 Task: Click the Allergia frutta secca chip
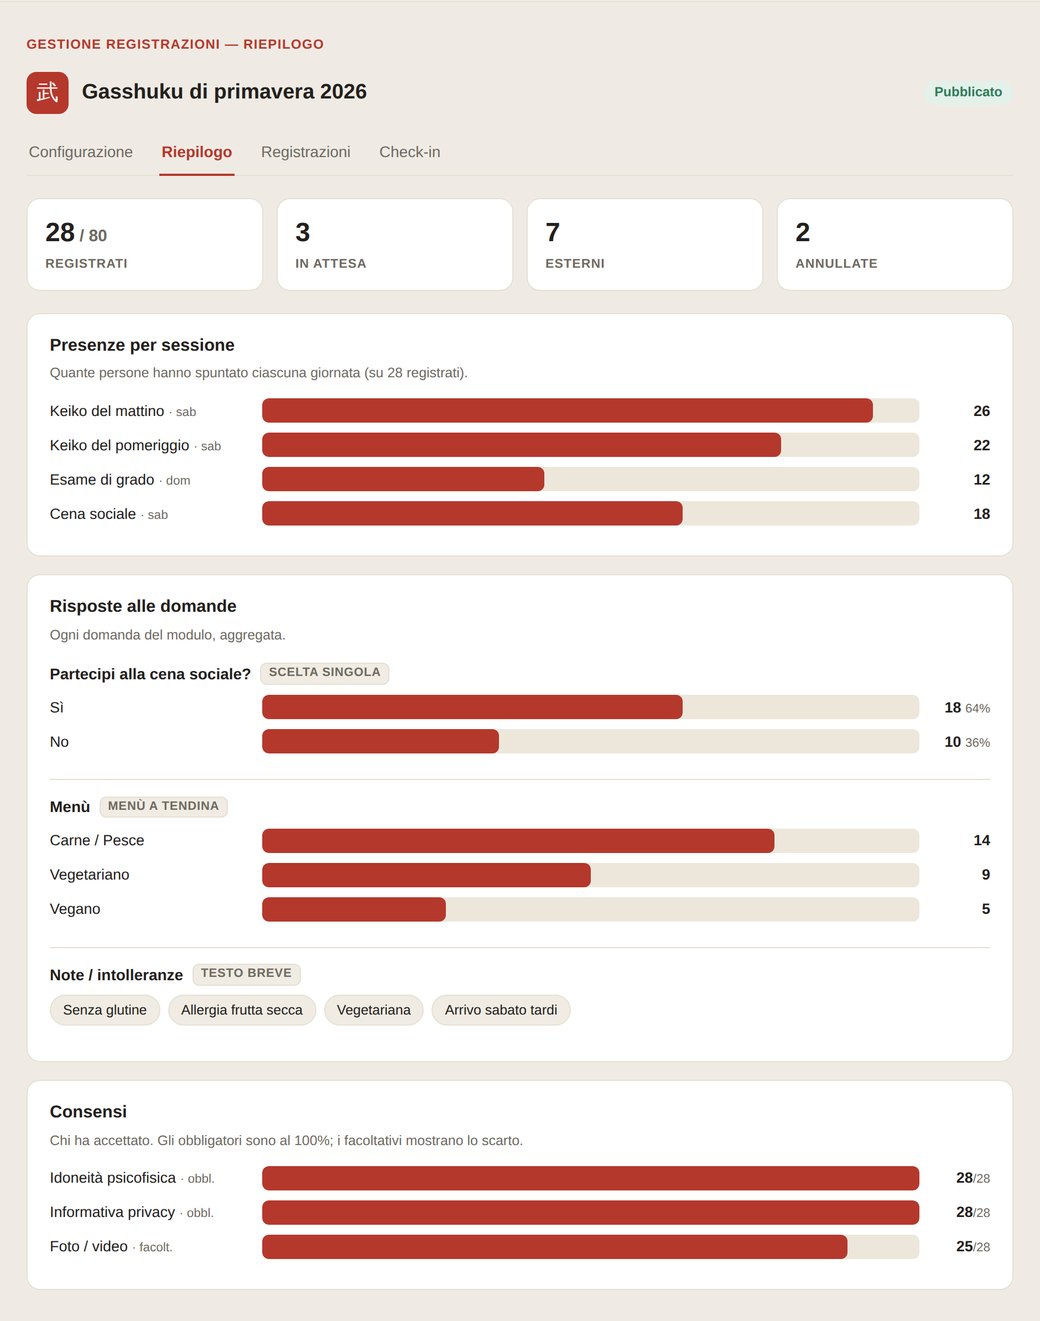(242, 1010)
